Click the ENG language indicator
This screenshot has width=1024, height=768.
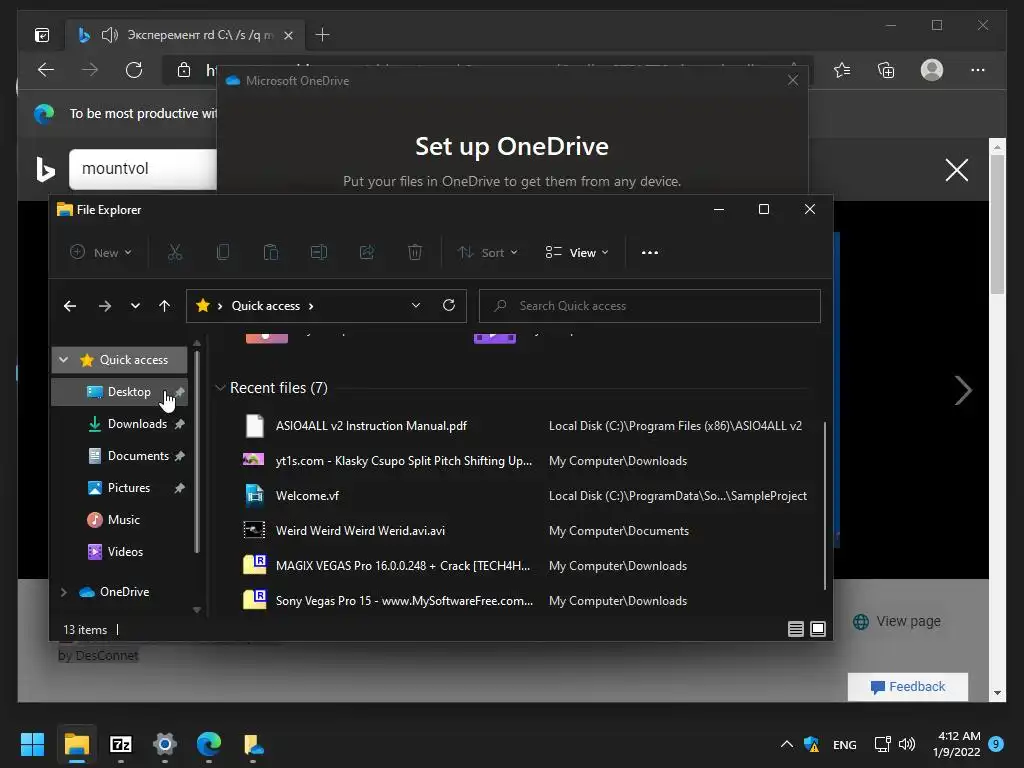coord(844,744)
